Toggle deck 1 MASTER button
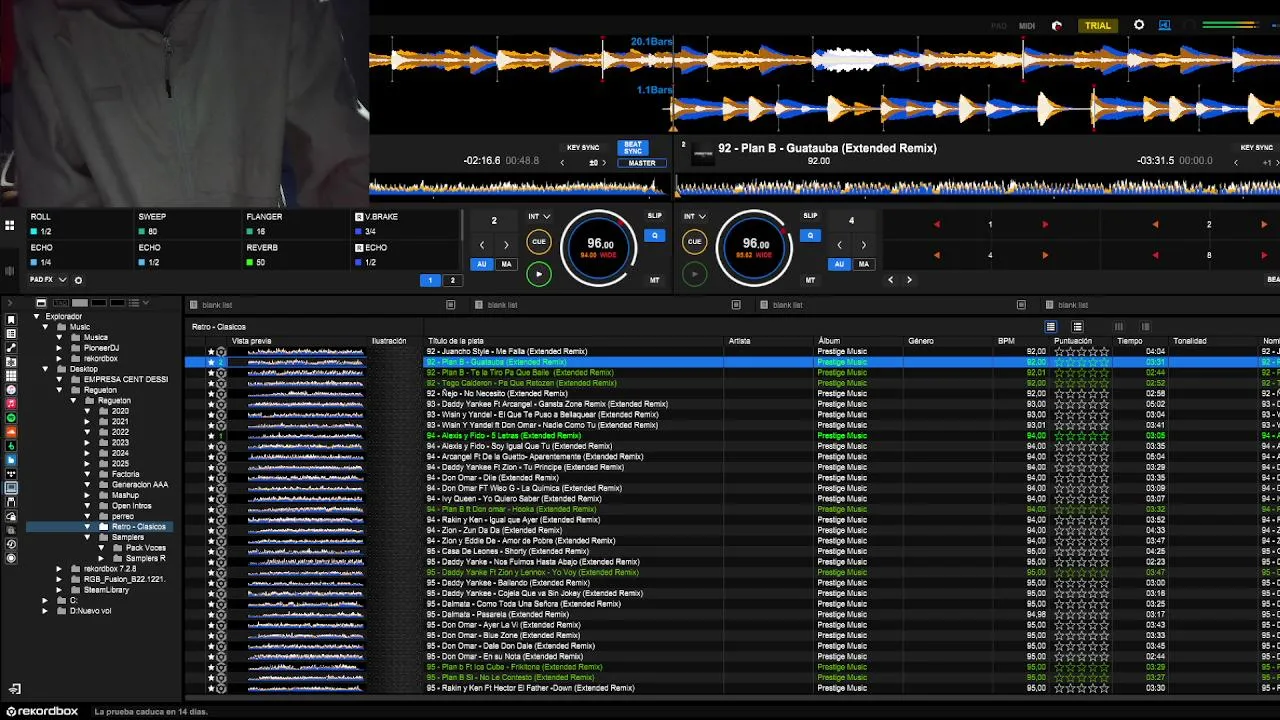Image resolution: width=1280 pixels, height=720 pixels. tap(642, 163)
